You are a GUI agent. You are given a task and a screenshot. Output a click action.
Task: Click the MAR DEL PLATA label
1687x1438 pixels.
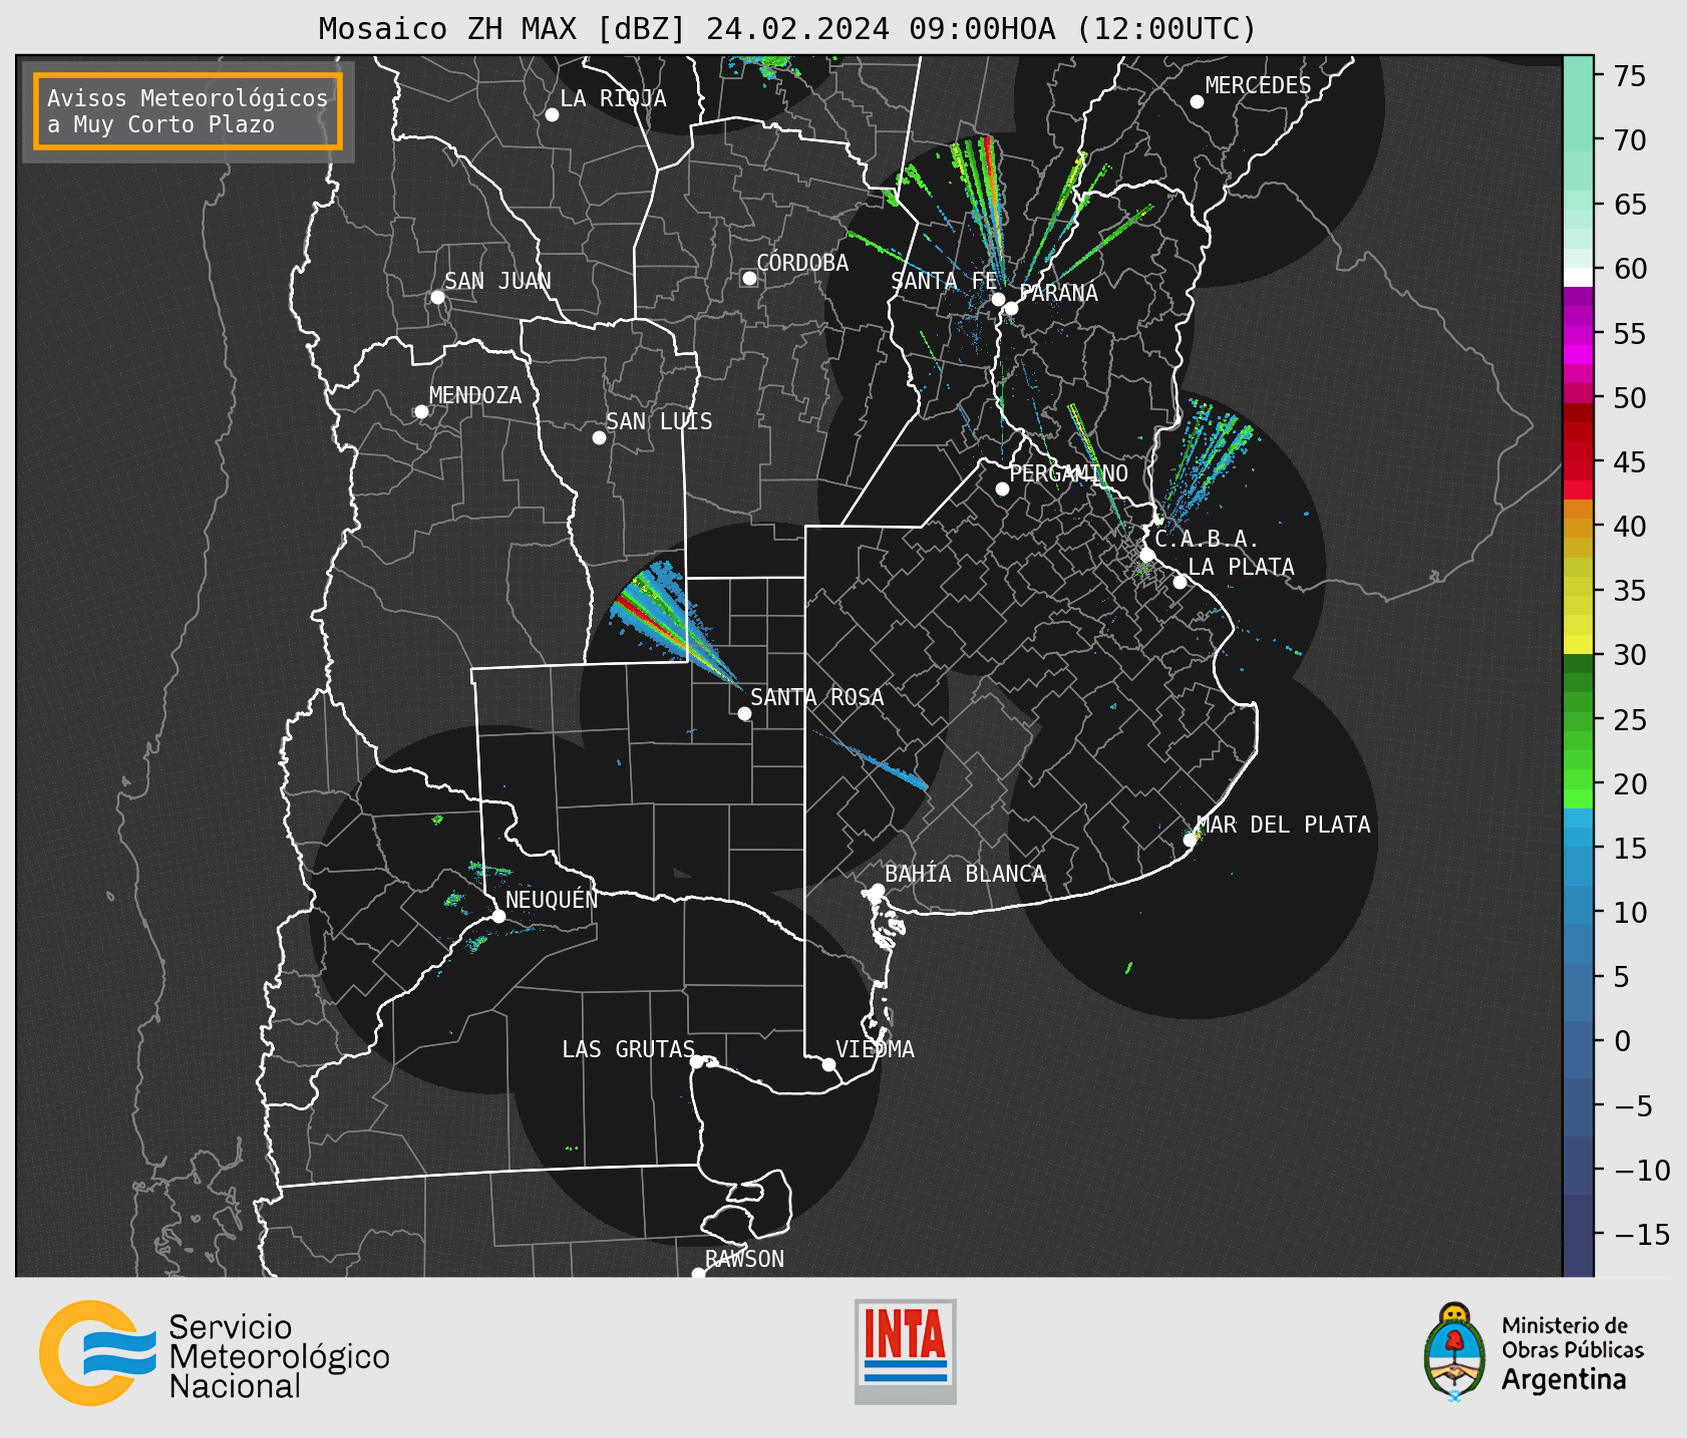(1283, 825)
